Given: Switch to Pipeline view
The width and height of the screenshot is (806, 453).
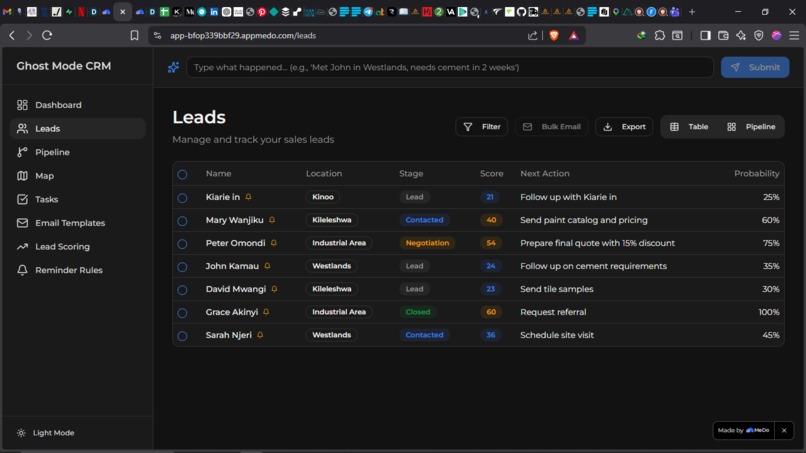Looking at the screenshot, I should click(751, 127).
